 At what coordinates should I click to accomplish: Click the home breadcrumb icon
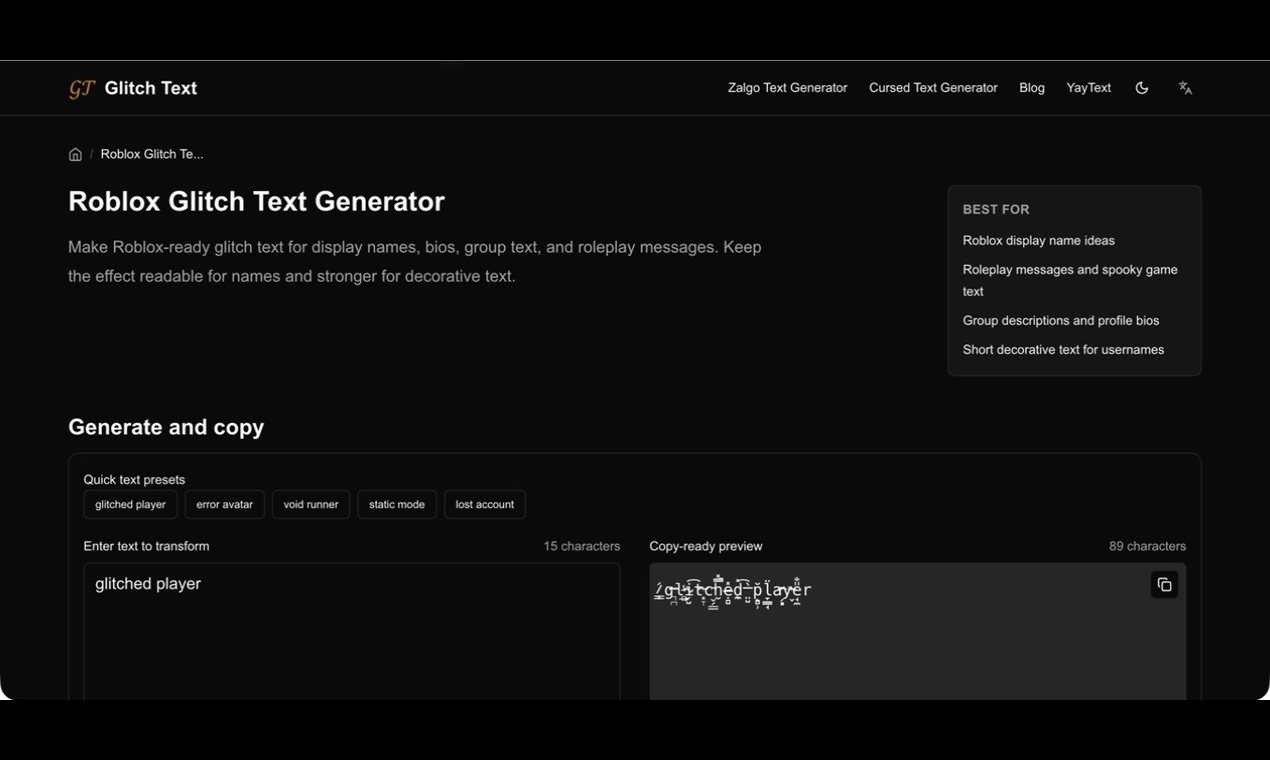75,154
